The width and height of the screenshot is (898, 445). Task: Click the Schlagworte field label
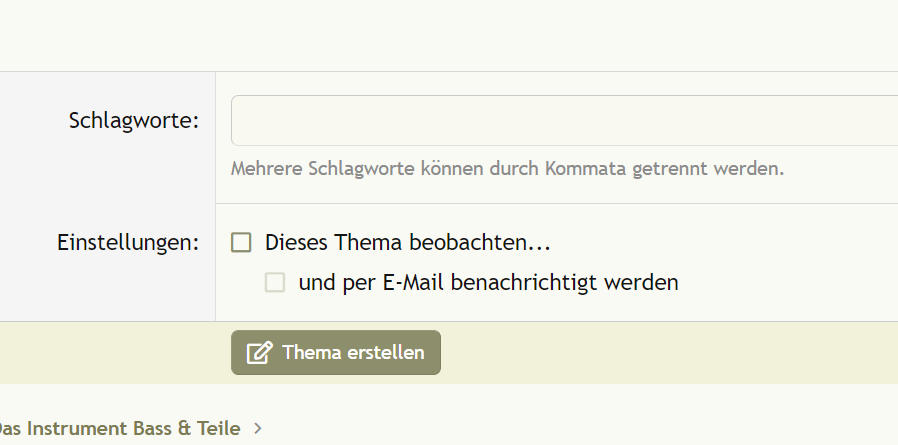[134, 121]
